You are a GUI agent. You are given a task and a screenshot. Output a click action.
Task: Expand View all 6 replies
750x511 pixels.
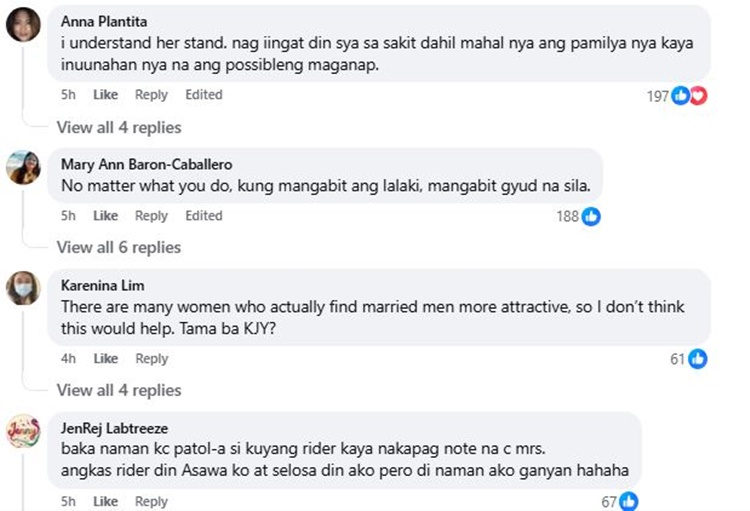click(119, 247)
